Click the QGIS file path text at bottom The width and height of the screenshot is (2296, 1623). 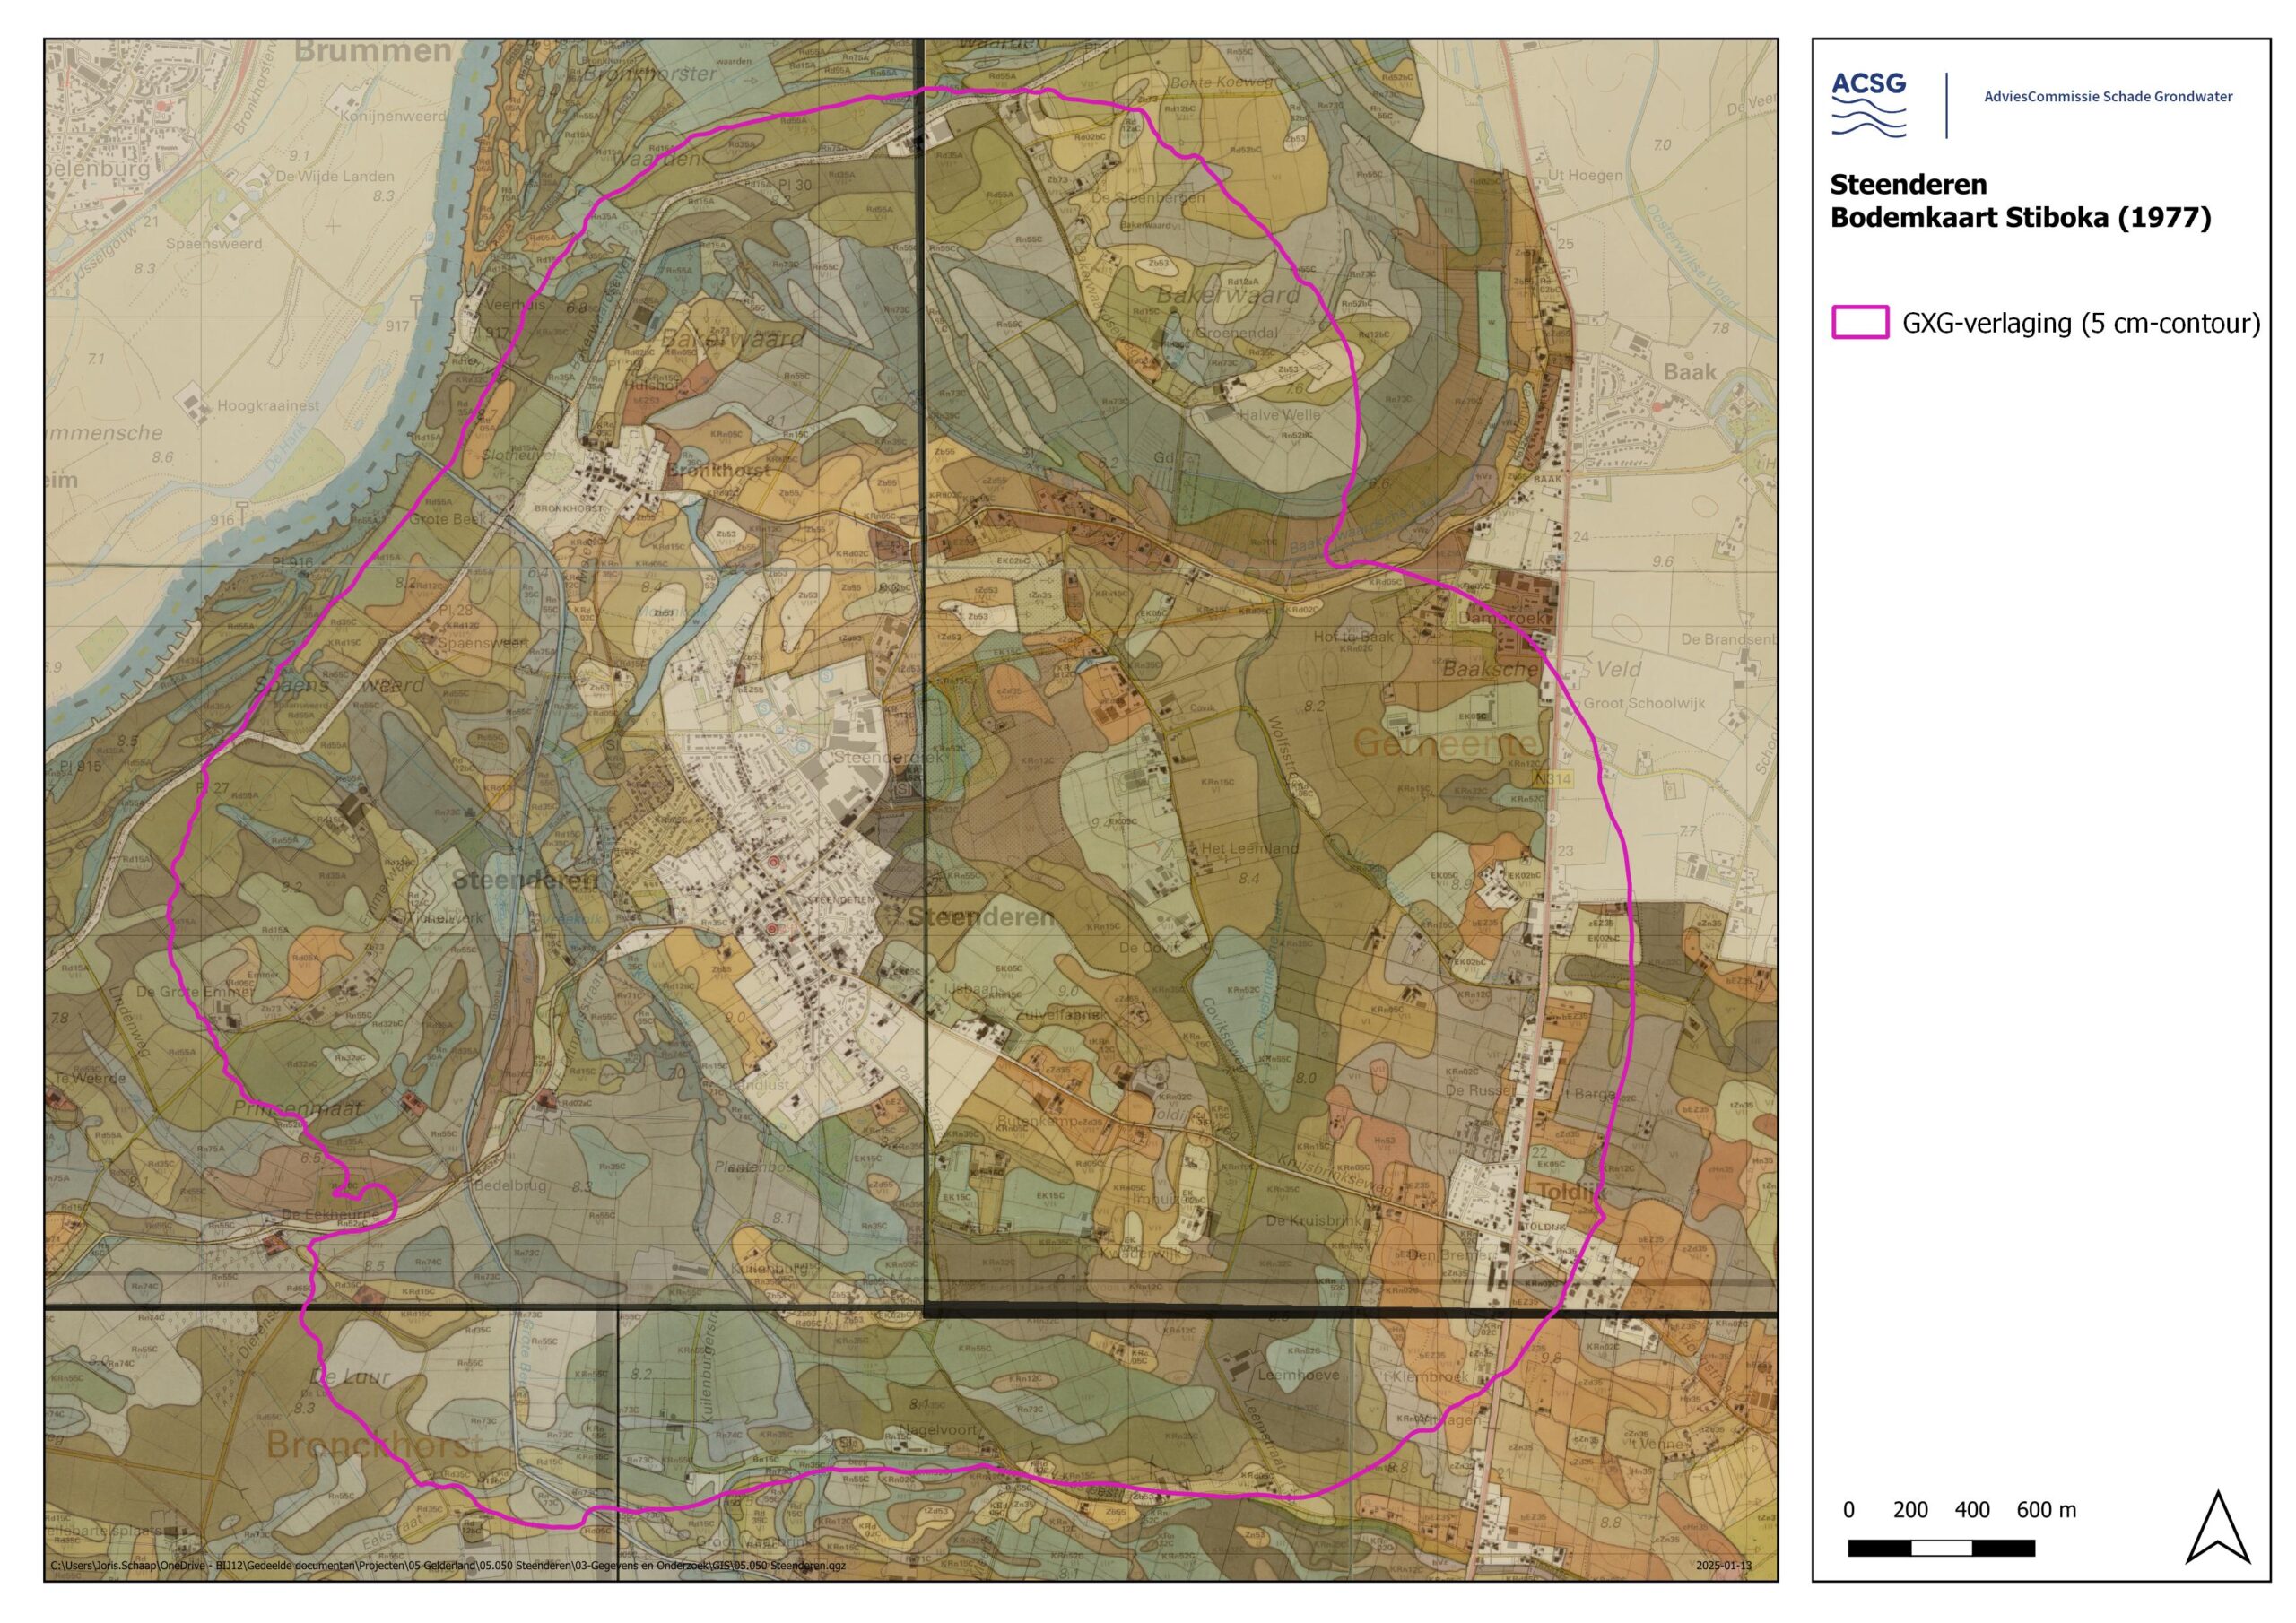click(447, 1566)
